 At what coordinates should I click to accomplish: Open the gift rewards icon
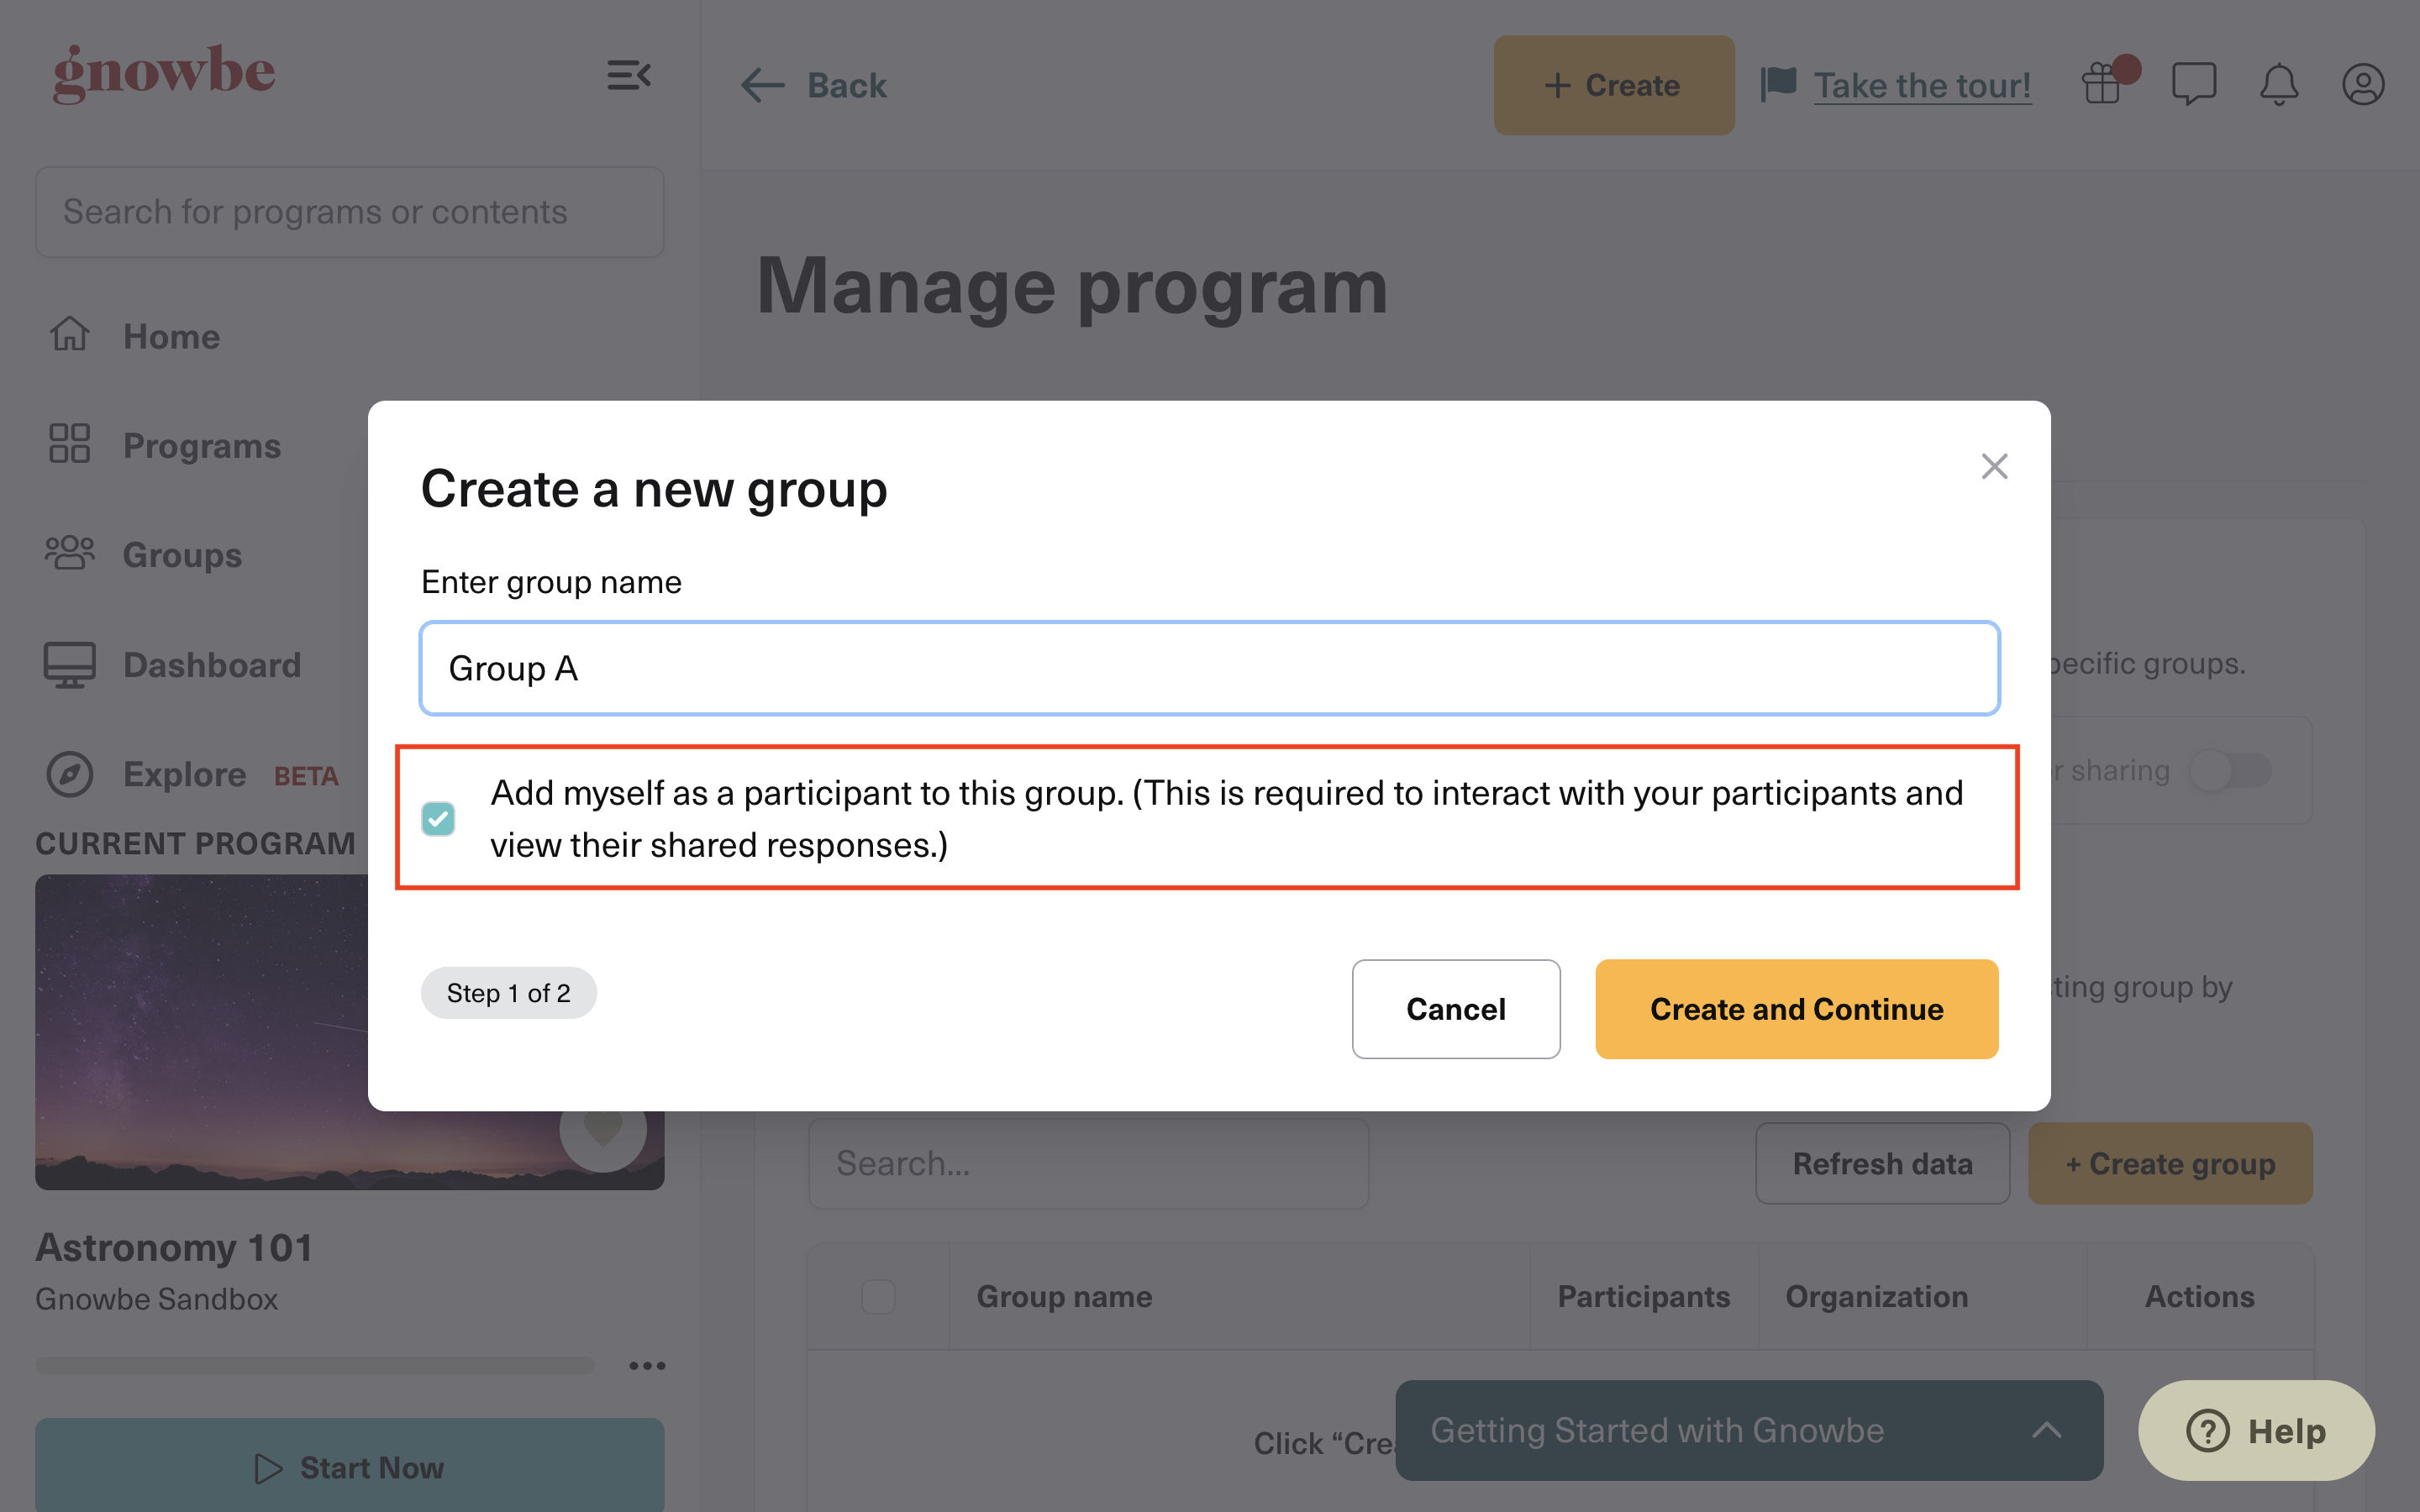coord(2102,83)
